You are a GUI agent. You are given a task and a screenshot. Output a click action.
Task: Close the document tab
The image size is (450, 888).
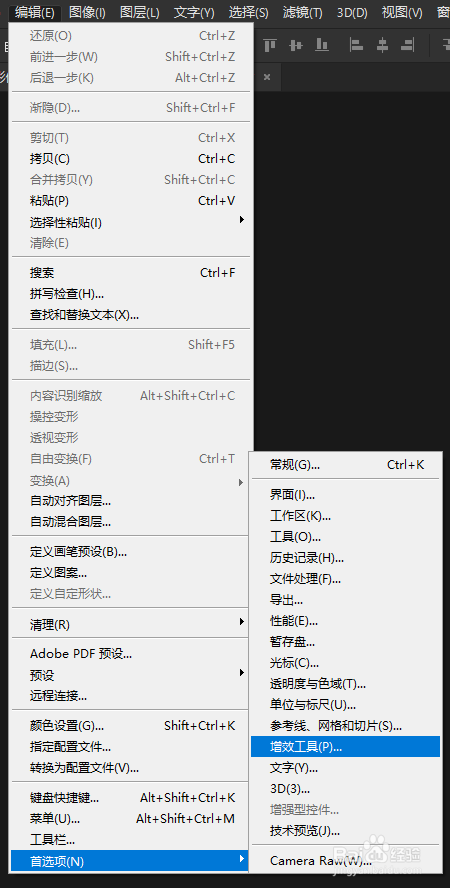pos(267,77)
